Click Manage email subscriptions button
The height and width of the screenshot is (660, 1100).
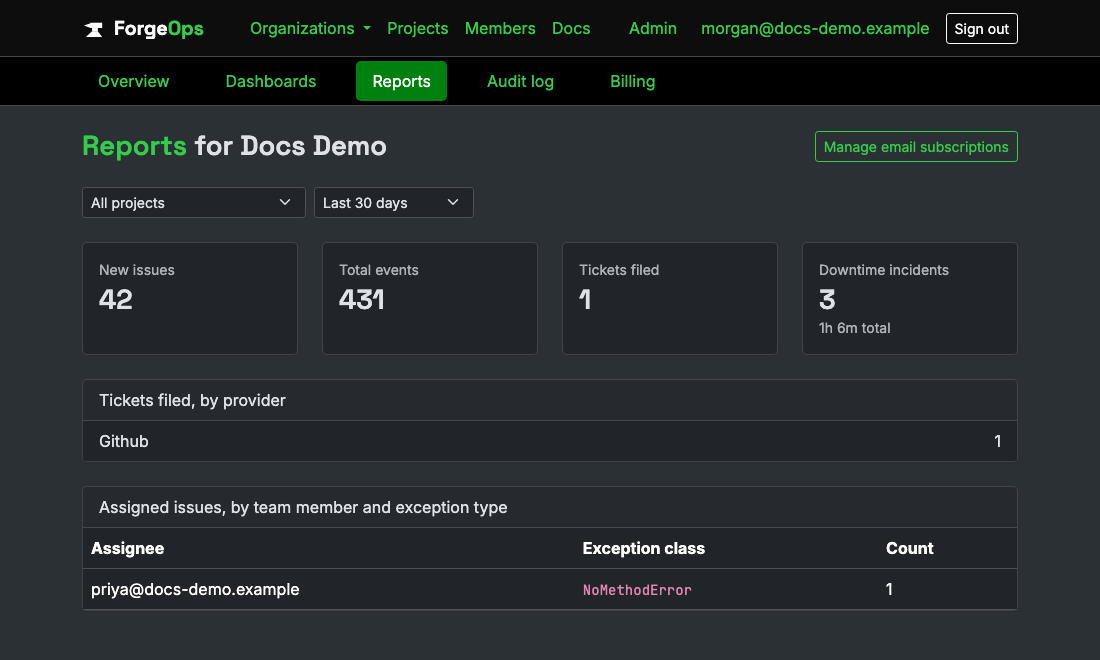916,147
